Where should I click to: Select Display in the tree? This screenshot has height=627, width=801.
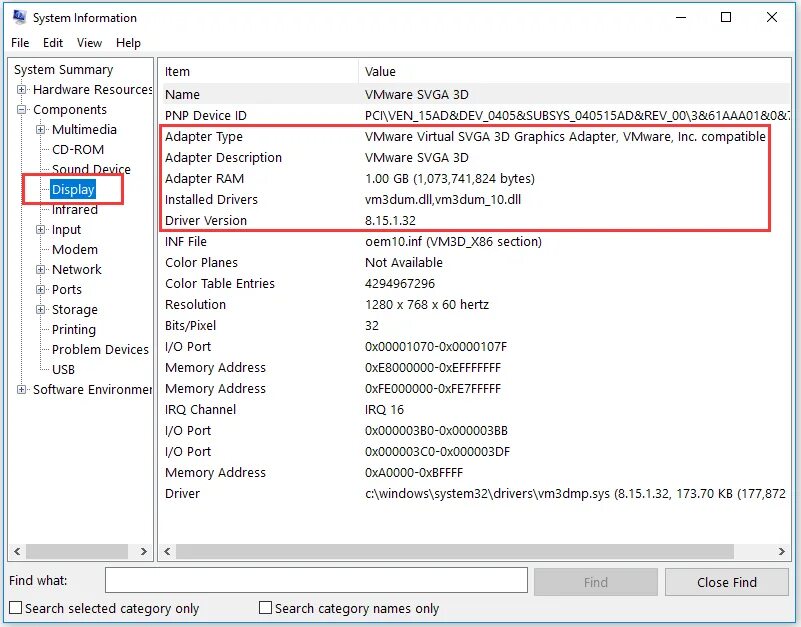(x=73, y=189)
